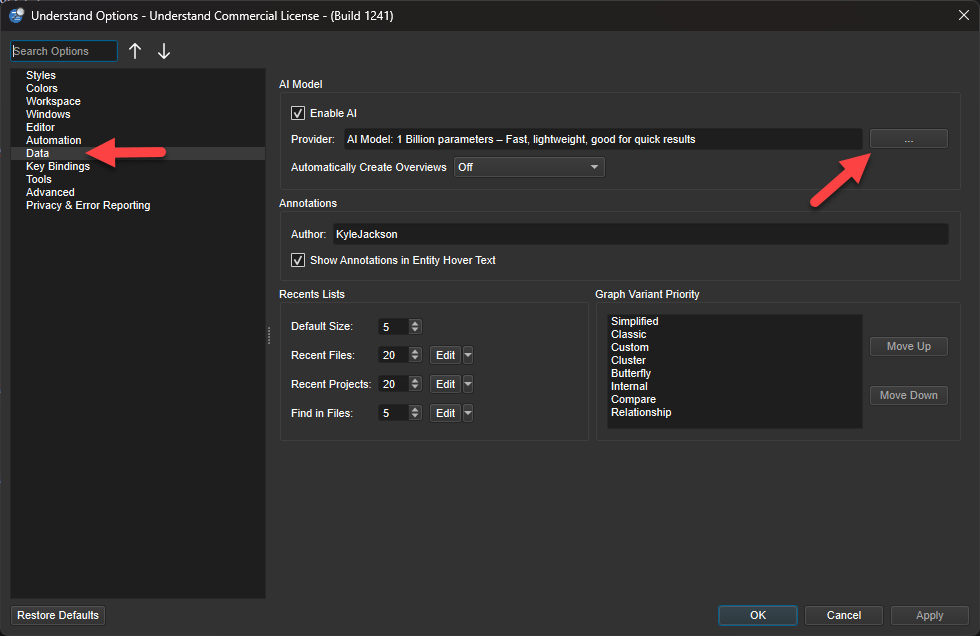This screenshot has width=980, height=636.
Task: Click Edit next to Recent Files
Action: coord(445,355)
